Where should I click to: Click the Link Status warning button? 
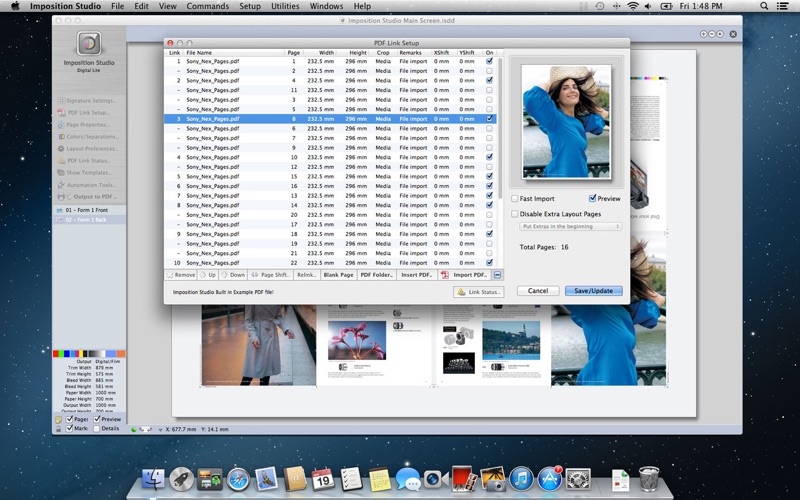pos(477,291)
